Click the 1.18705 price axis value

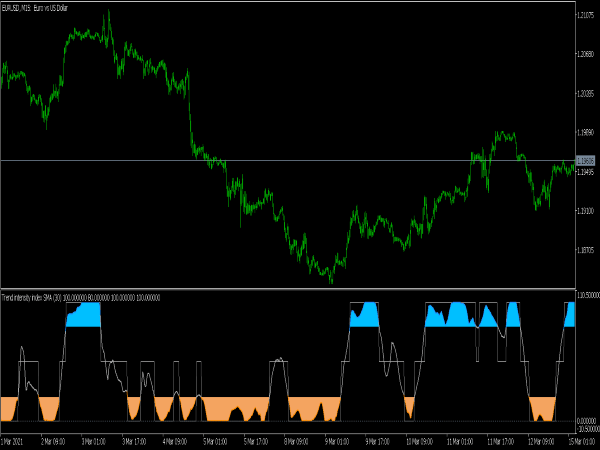coord(585,250)
